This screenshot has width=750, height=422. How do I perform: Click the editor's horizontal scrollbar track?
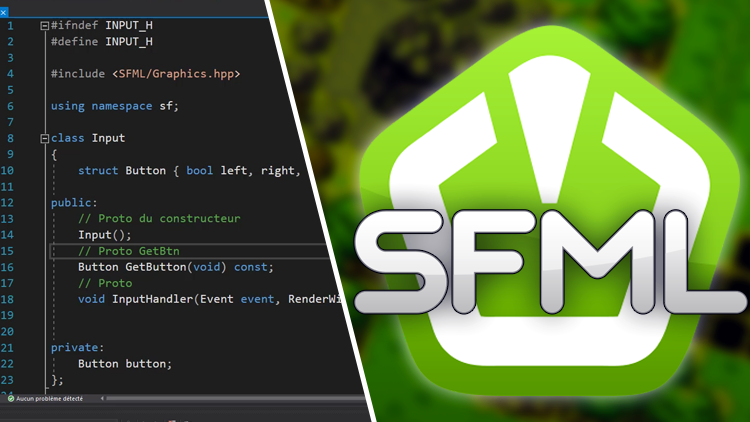(x=234, y=398)
